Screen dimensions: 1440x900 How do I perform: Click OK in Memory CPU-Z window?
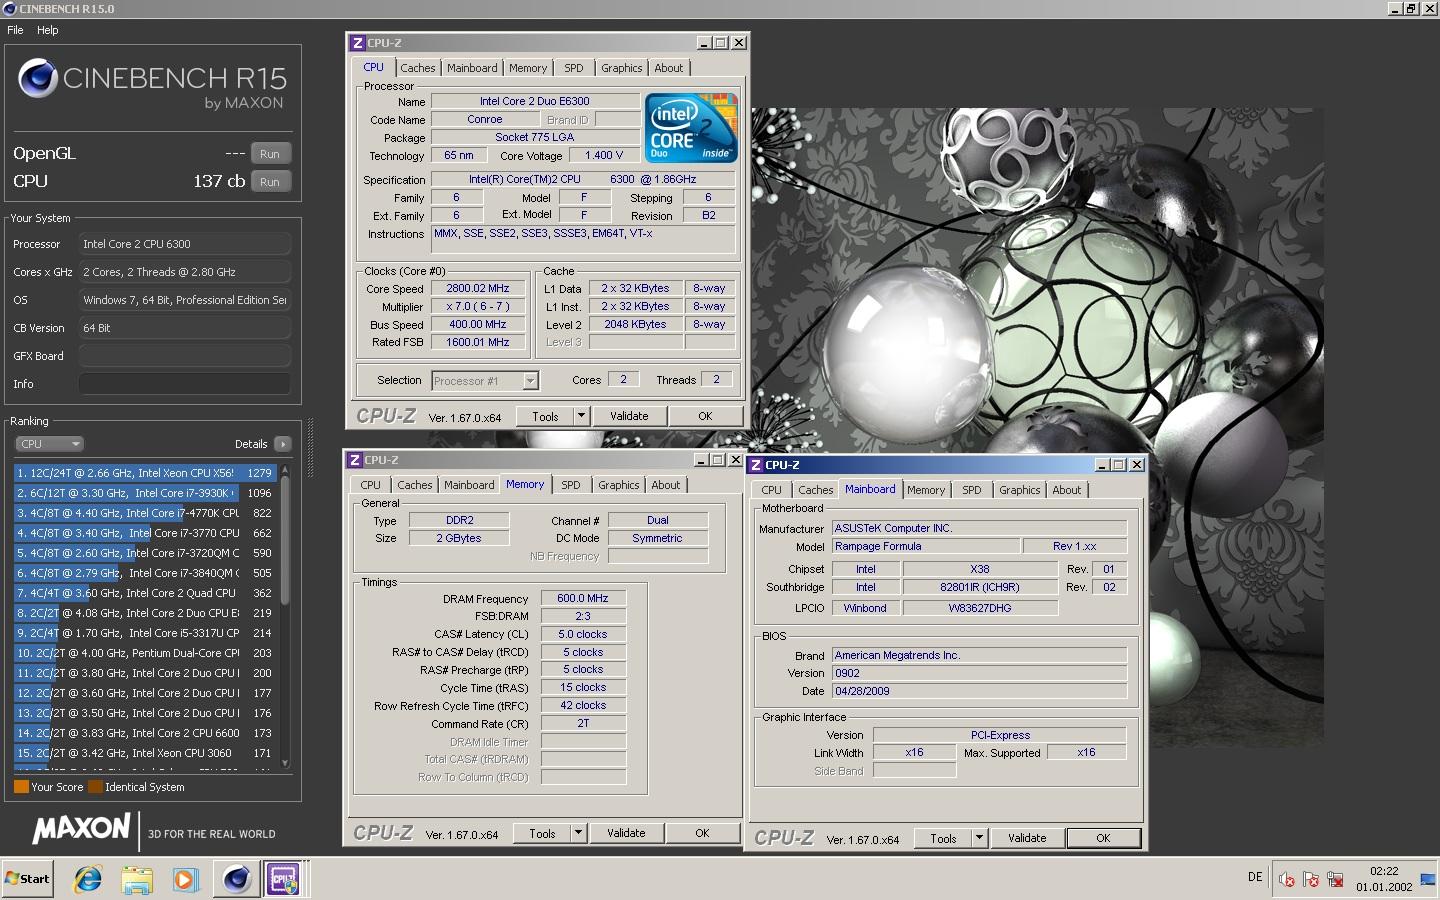click(702, 834)
